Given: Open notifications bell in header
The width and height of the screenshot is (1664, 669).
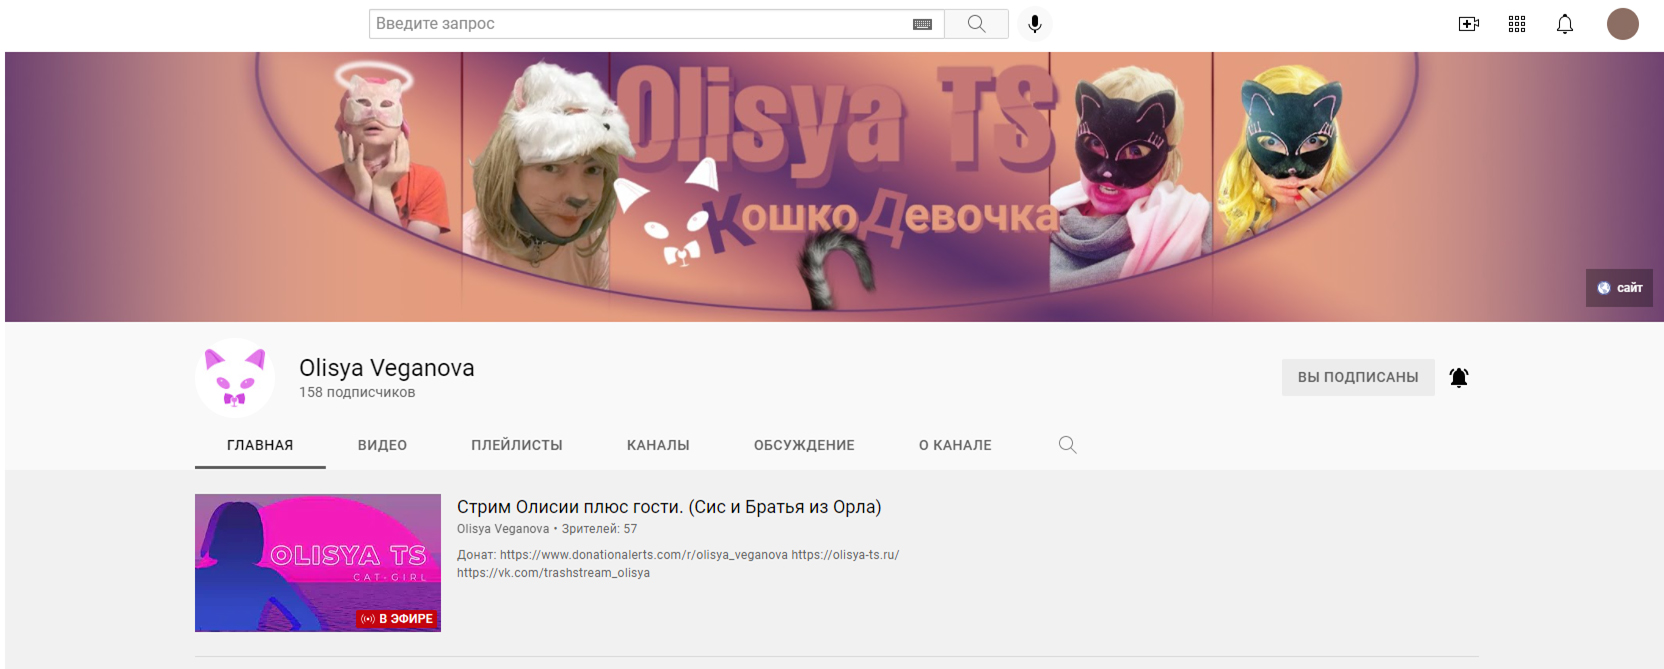Looking at the screenshot, I should (1565, 24).
